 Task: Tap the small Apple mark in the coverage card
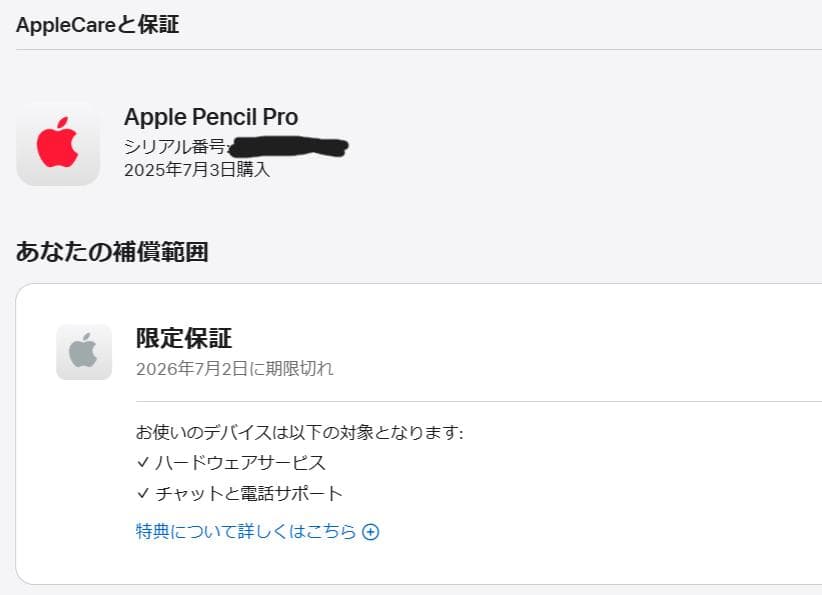84,349
